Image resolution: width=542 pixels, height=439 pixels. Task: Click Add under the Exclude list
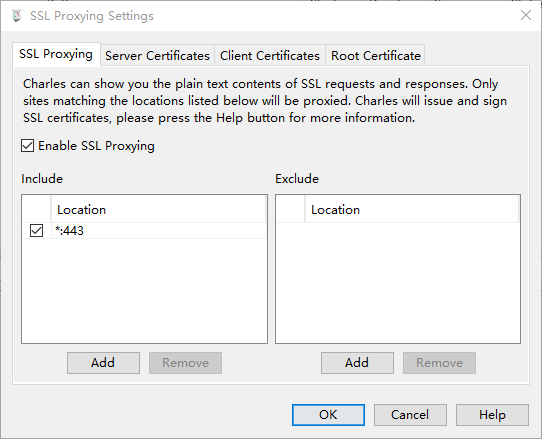[x=357, y=363]
